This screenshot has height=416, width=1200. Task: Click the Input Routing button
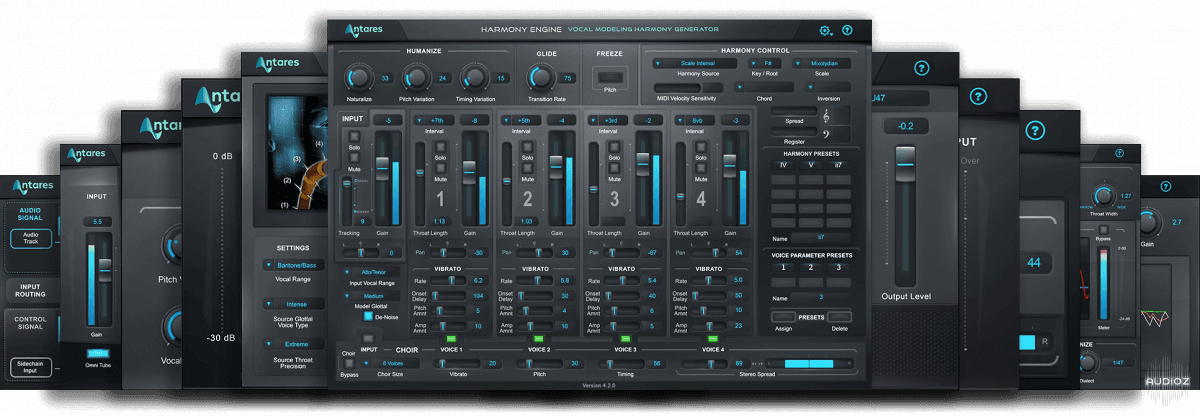click(30, 291)
